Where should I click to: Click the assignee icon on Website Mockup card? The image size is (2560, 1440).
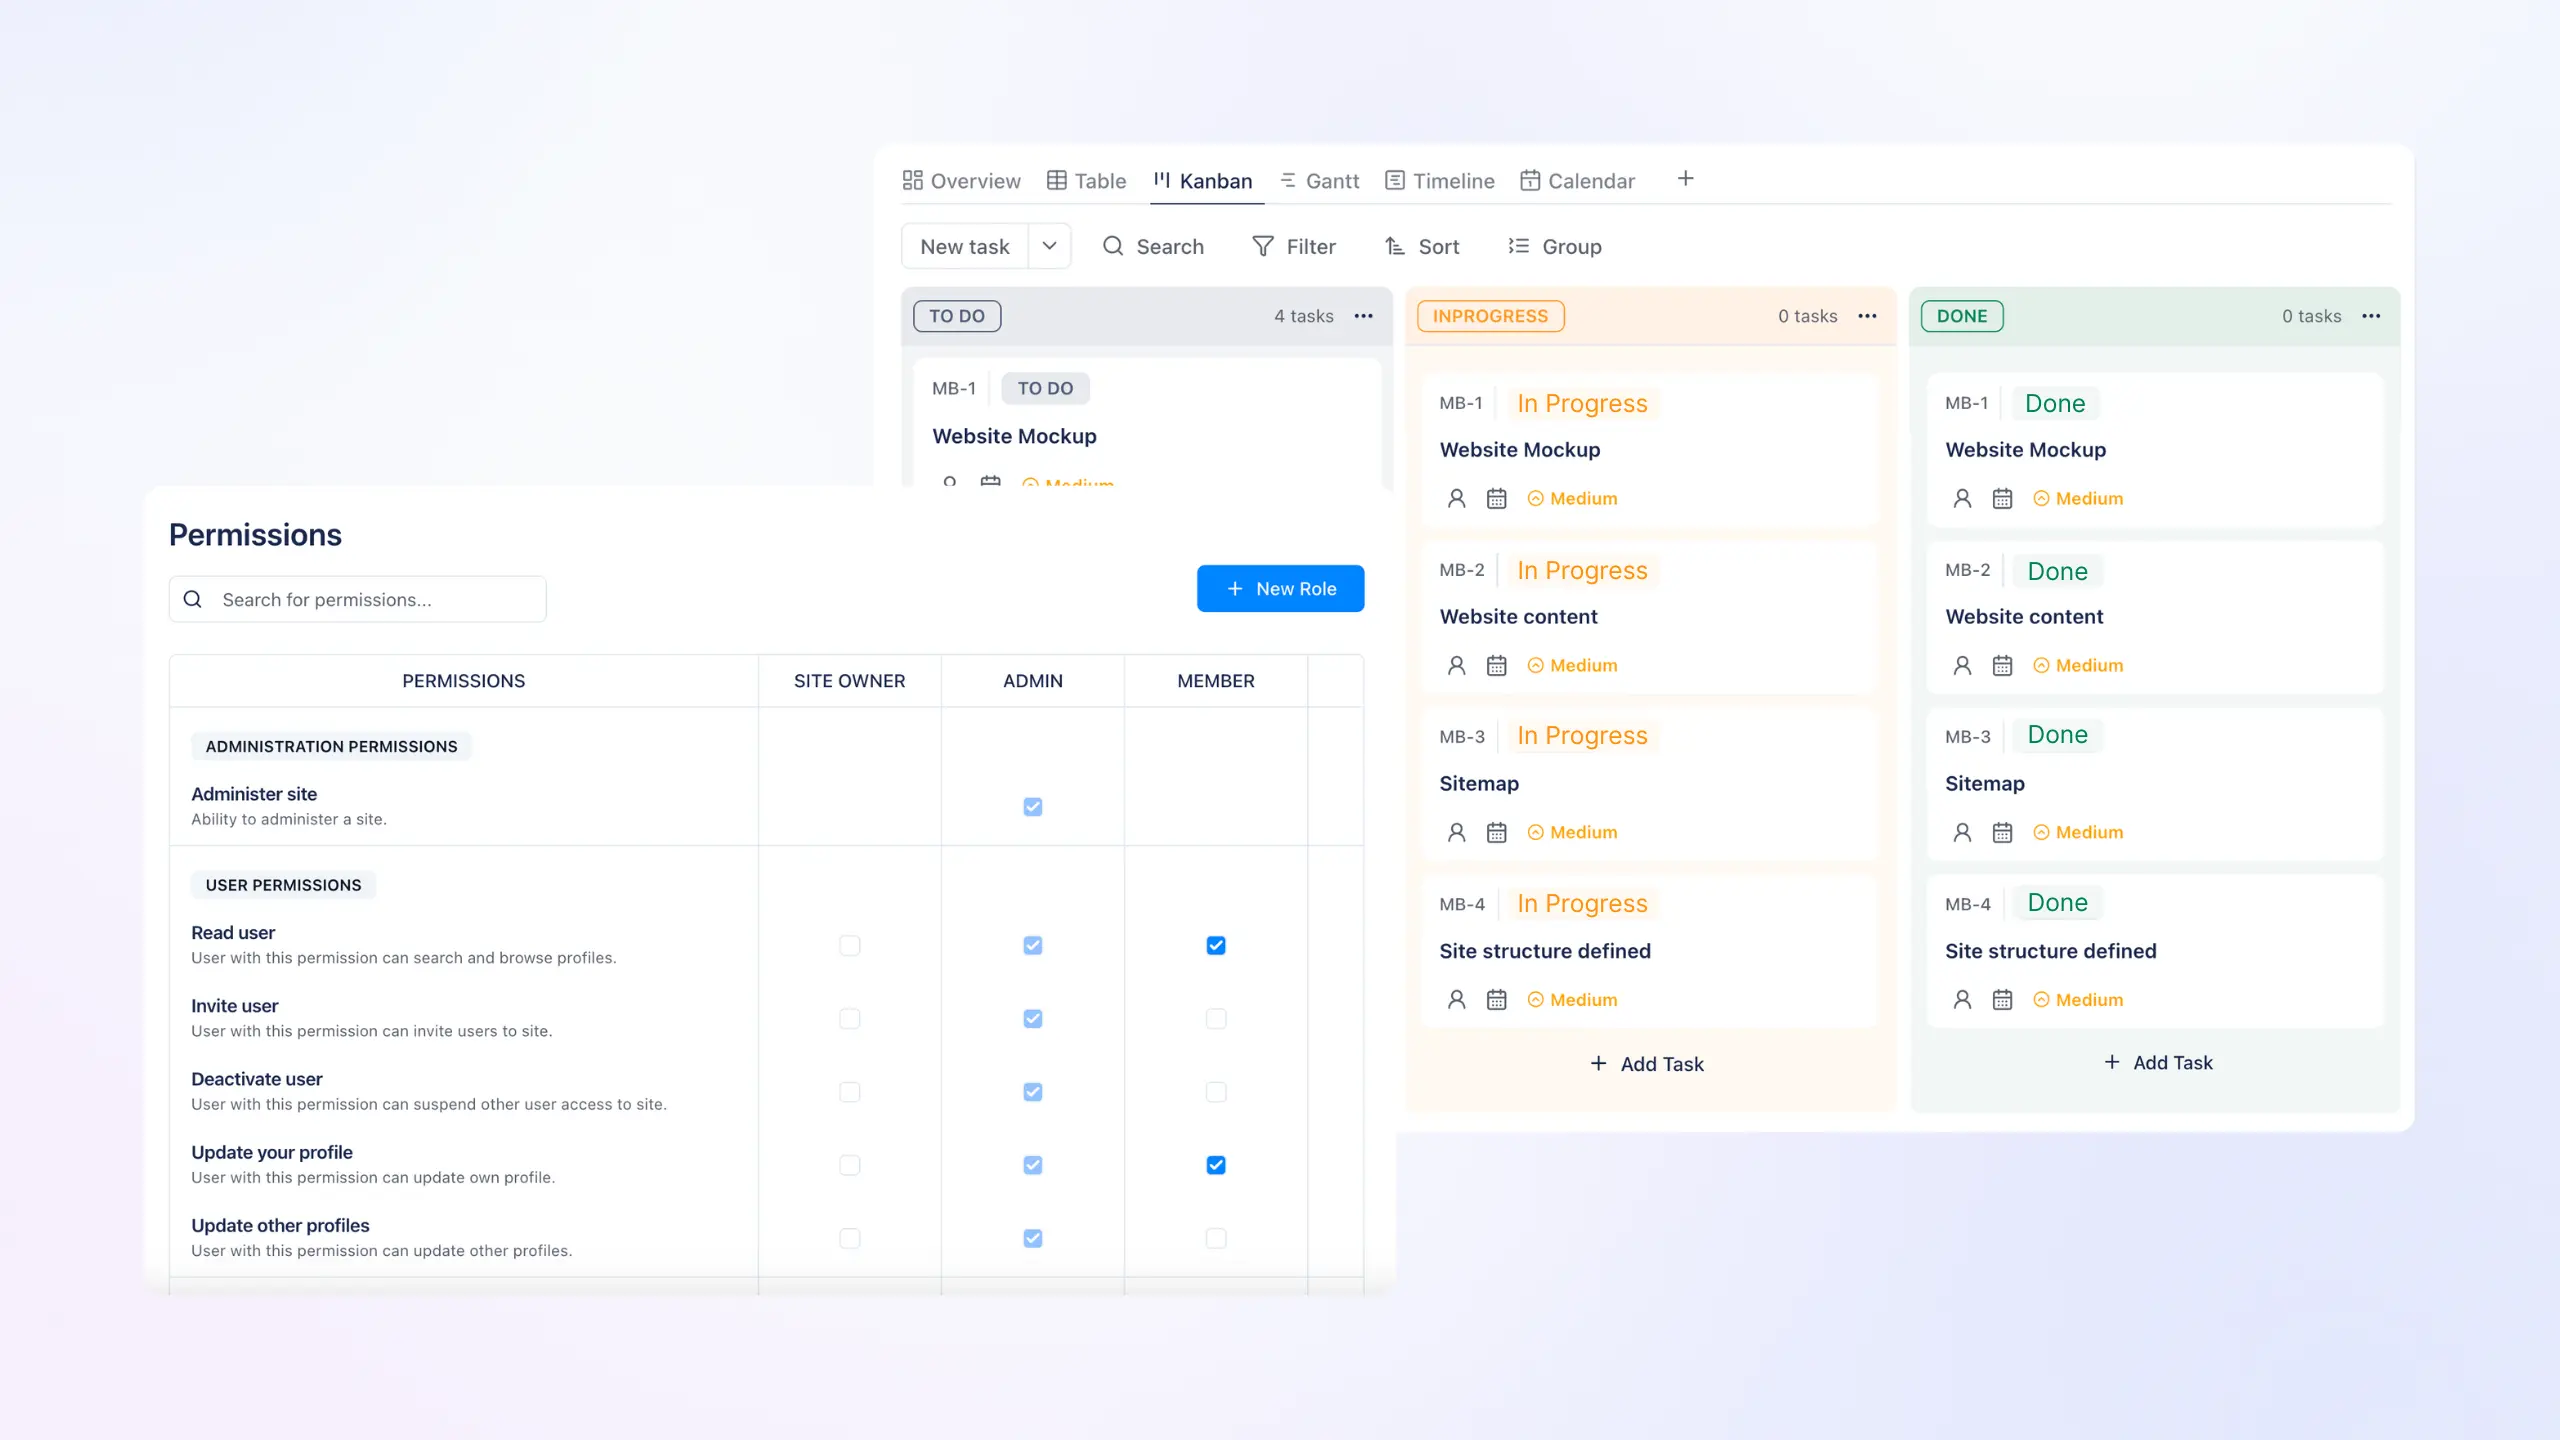point(1456,498)
